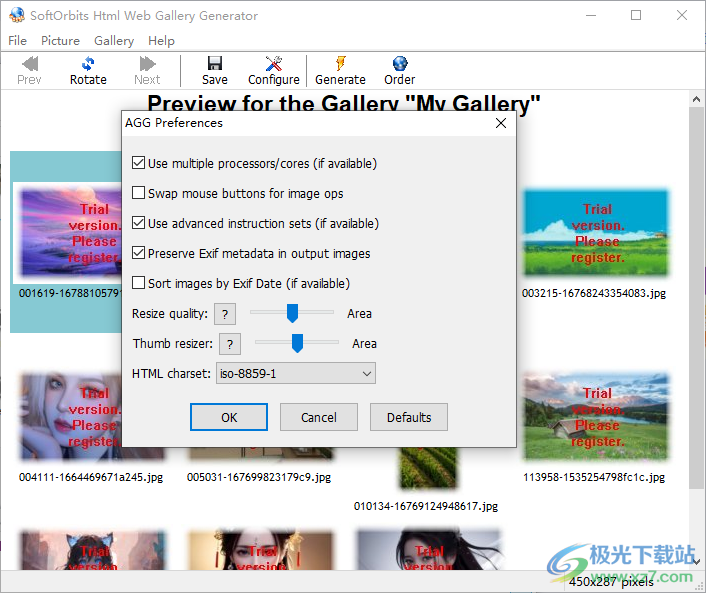Select thumbnail 113958-1535254798fc1c.jpg
The image size is (706, 593).
(596, 417)
